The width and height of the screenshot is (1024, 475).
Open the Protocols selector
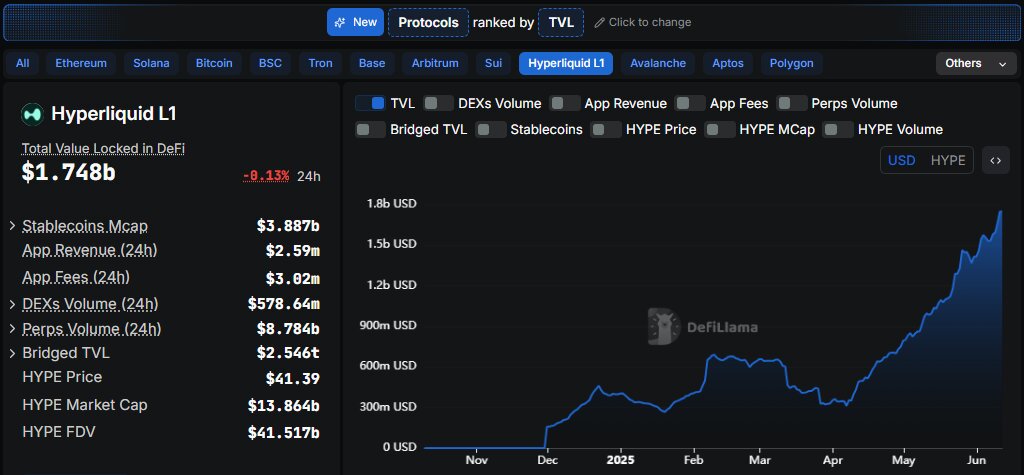(x=428, y=22)
